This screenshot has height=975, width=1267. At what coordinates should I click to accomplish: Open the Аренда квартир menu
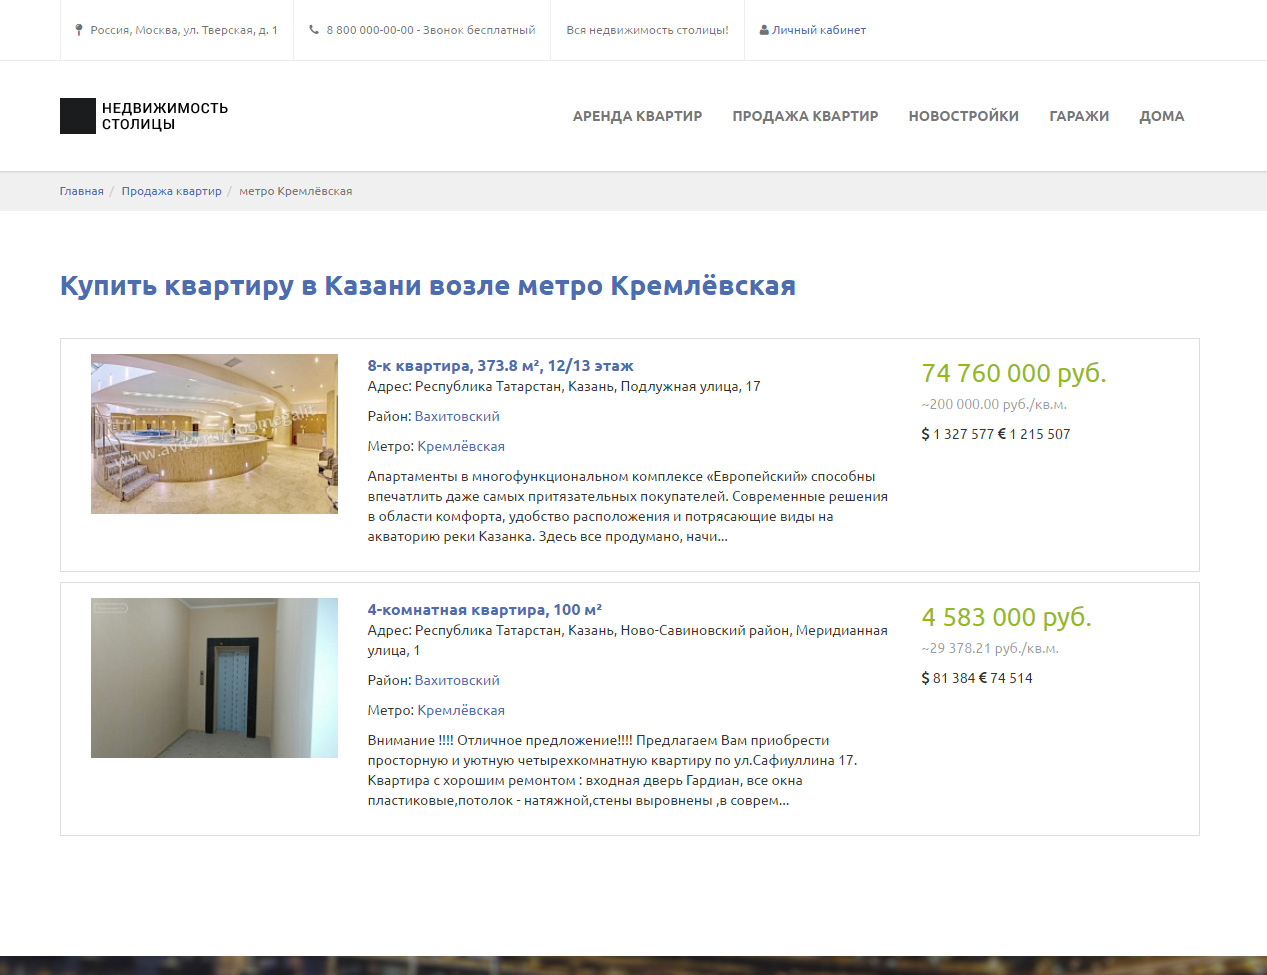pos(637,116)
